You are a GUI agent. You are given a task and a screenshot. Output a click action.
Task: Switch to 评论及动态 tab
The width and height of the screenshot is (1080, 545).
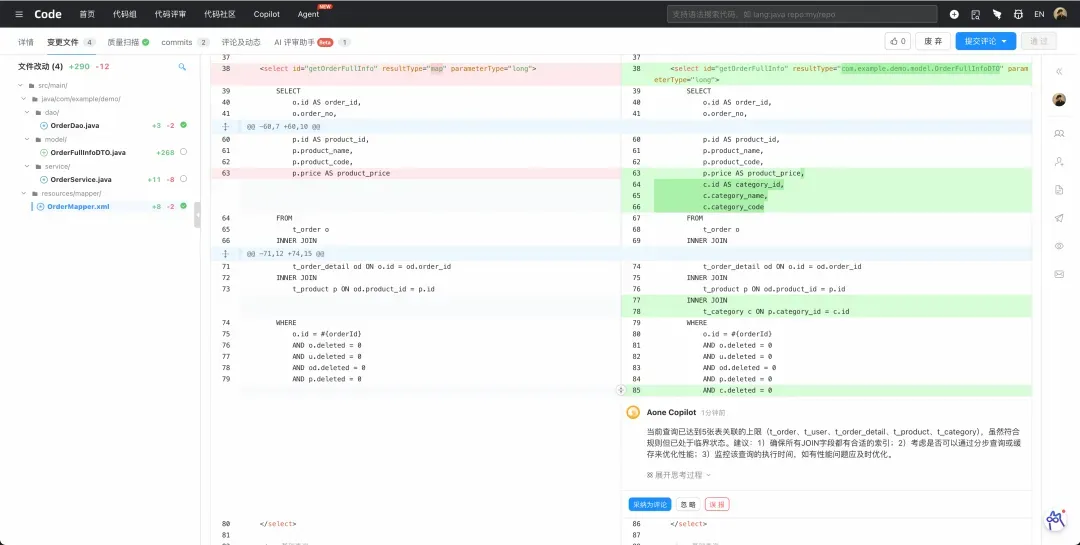pos(241,42)
